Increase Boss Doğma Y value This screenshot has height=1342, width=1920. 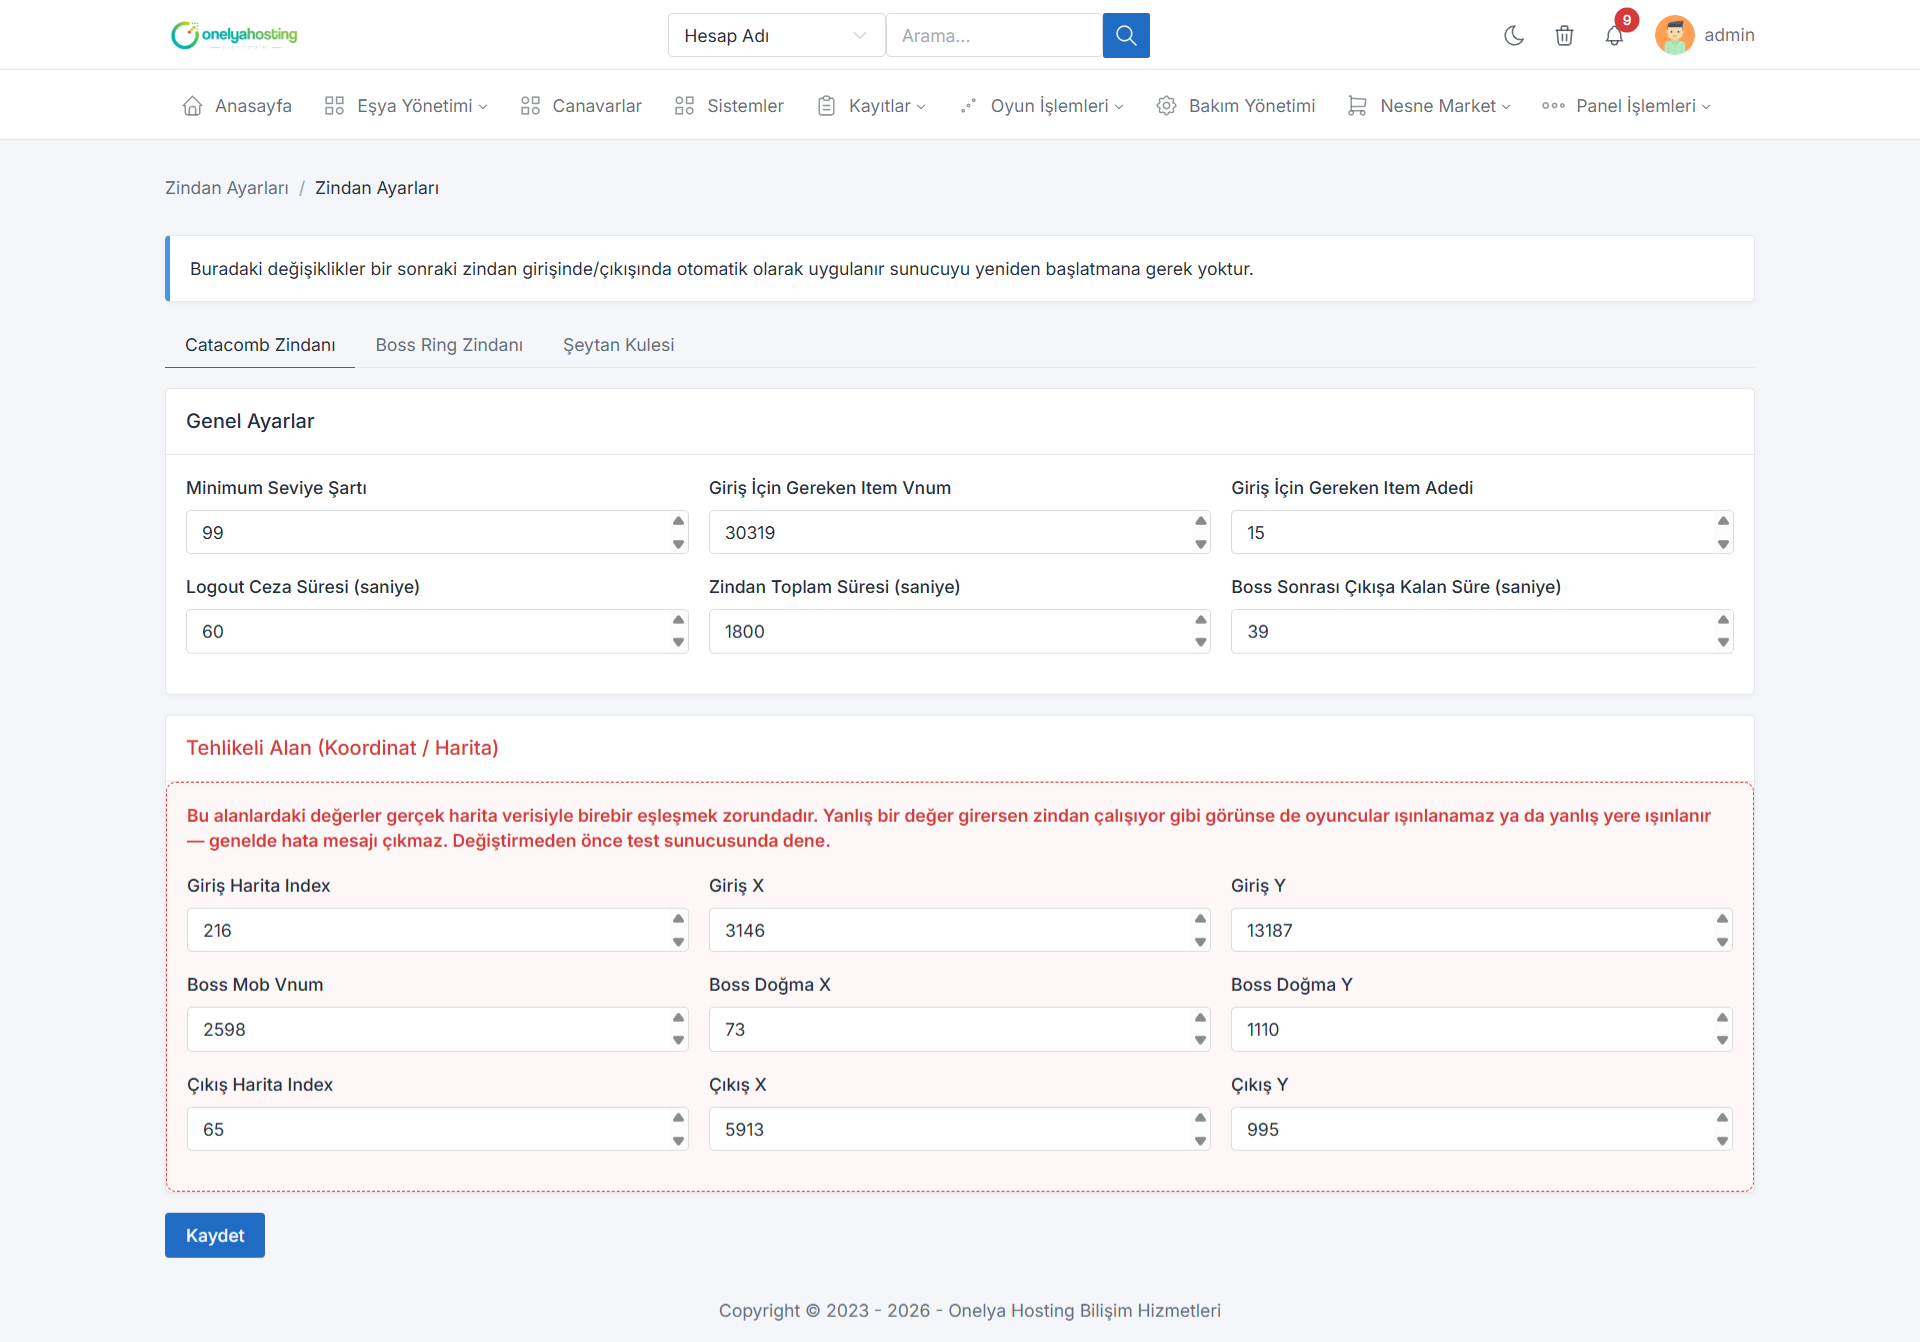1722,1018
